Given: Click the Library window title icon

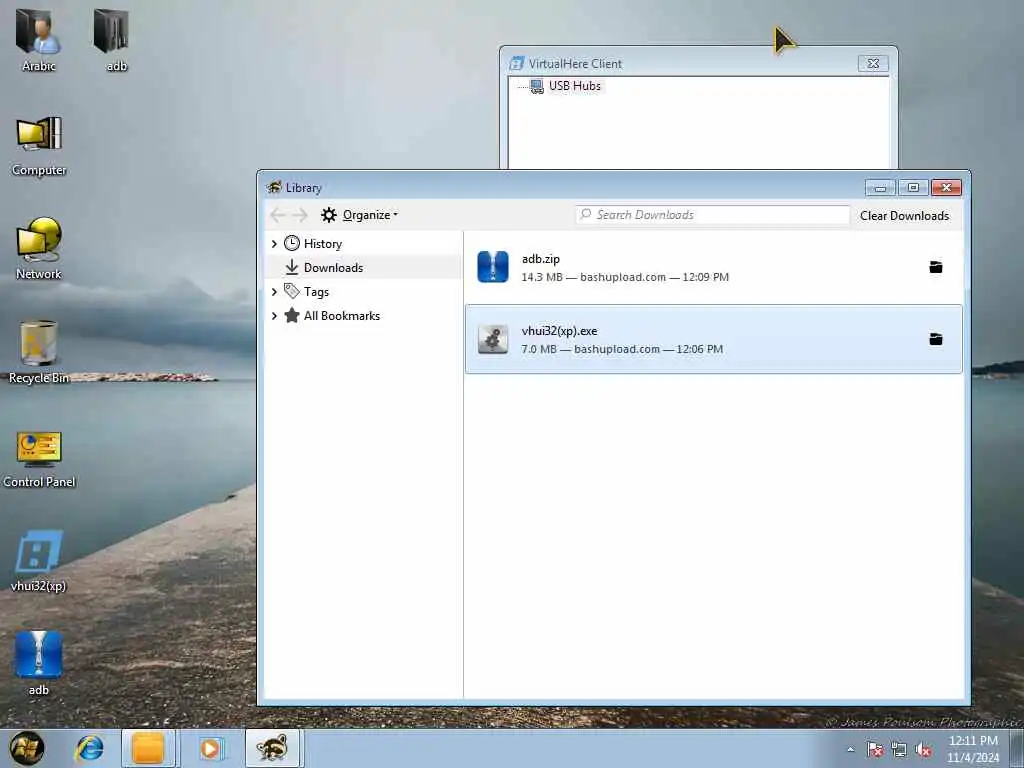Looking at the screenshot, I should (274, 187).
